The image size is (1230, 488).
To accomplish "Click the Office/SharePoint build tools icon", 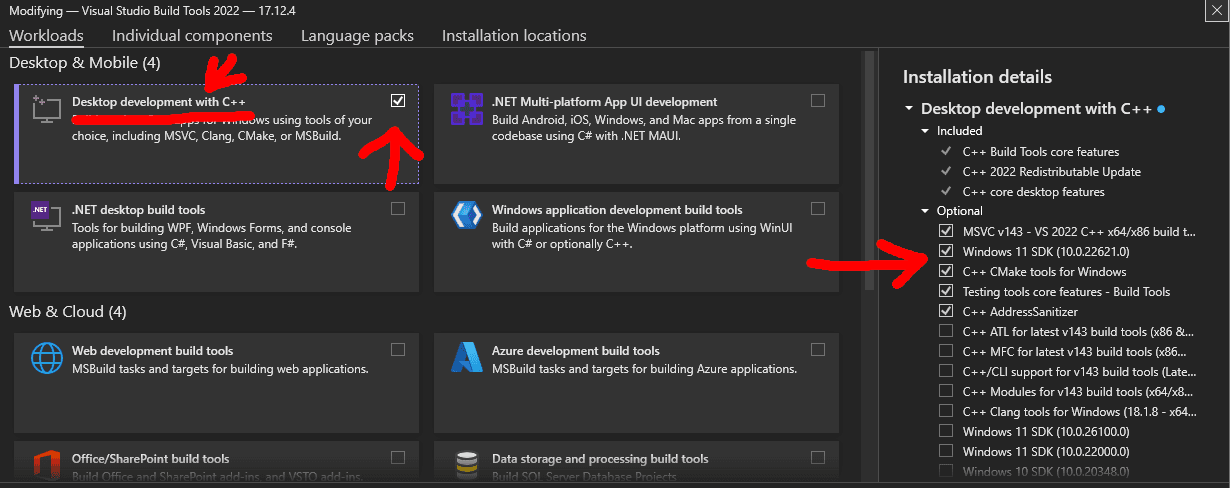I will (46, 465).
